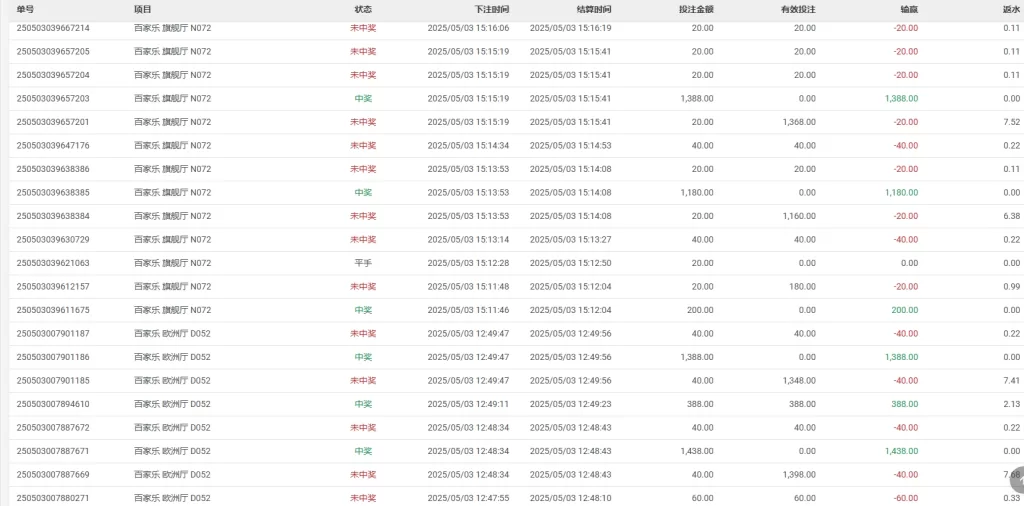
Task: Click the 中奖 status for order 250503039638385
Action: 363,193
